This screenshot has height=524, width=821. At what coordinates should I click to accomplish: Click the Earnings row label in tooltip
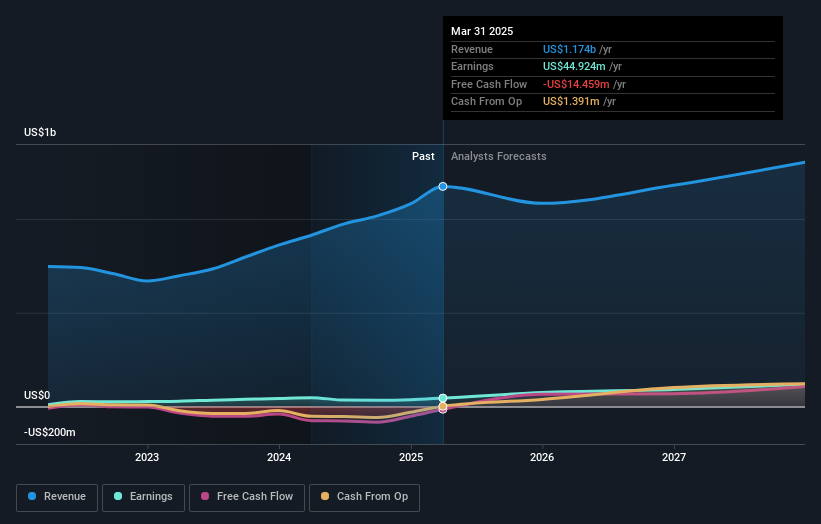pyautogui.click(x=472, y=66)
